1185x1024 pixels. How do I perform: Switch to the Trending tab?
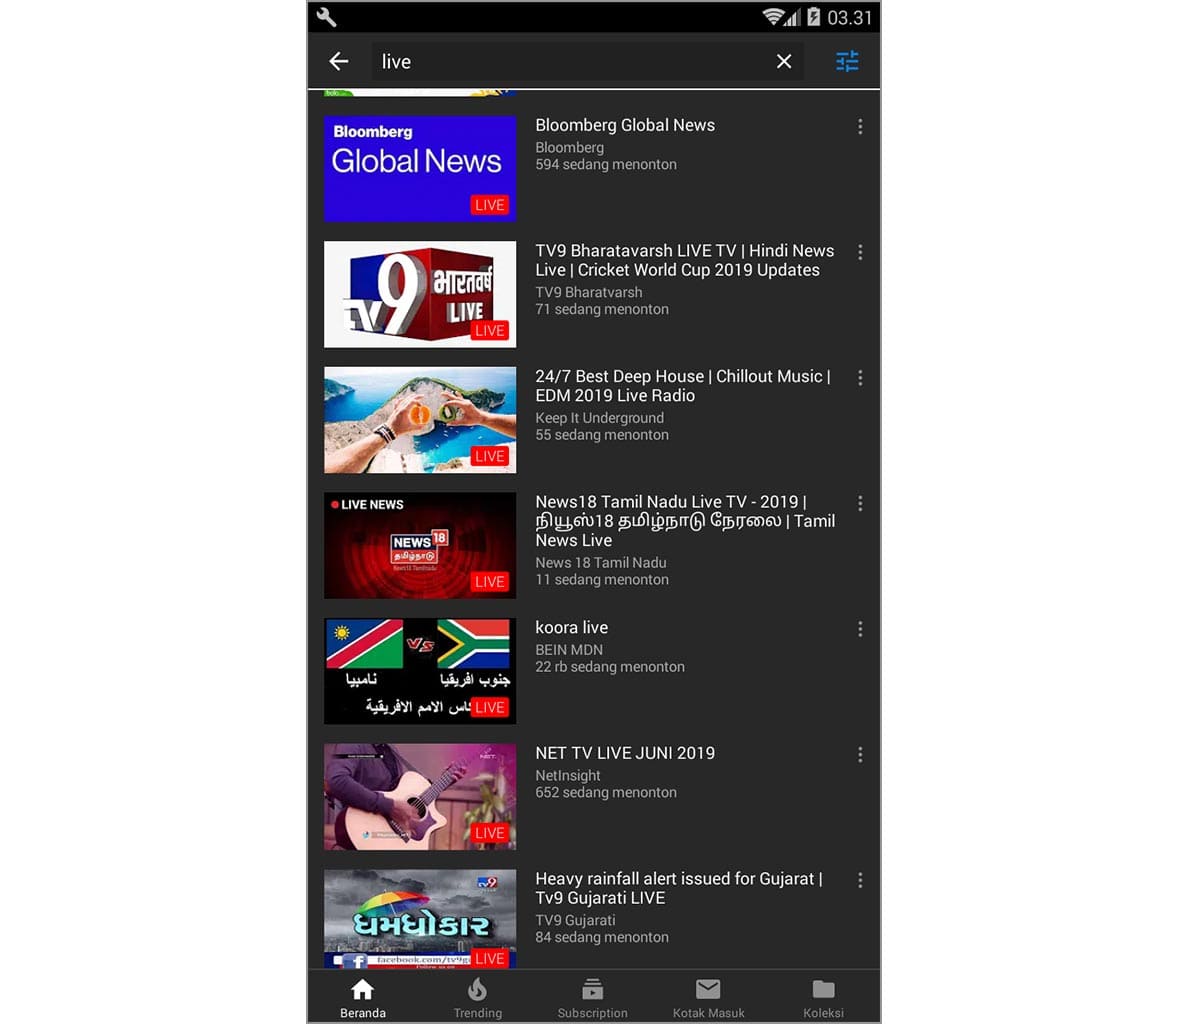(x=478, y=998)
